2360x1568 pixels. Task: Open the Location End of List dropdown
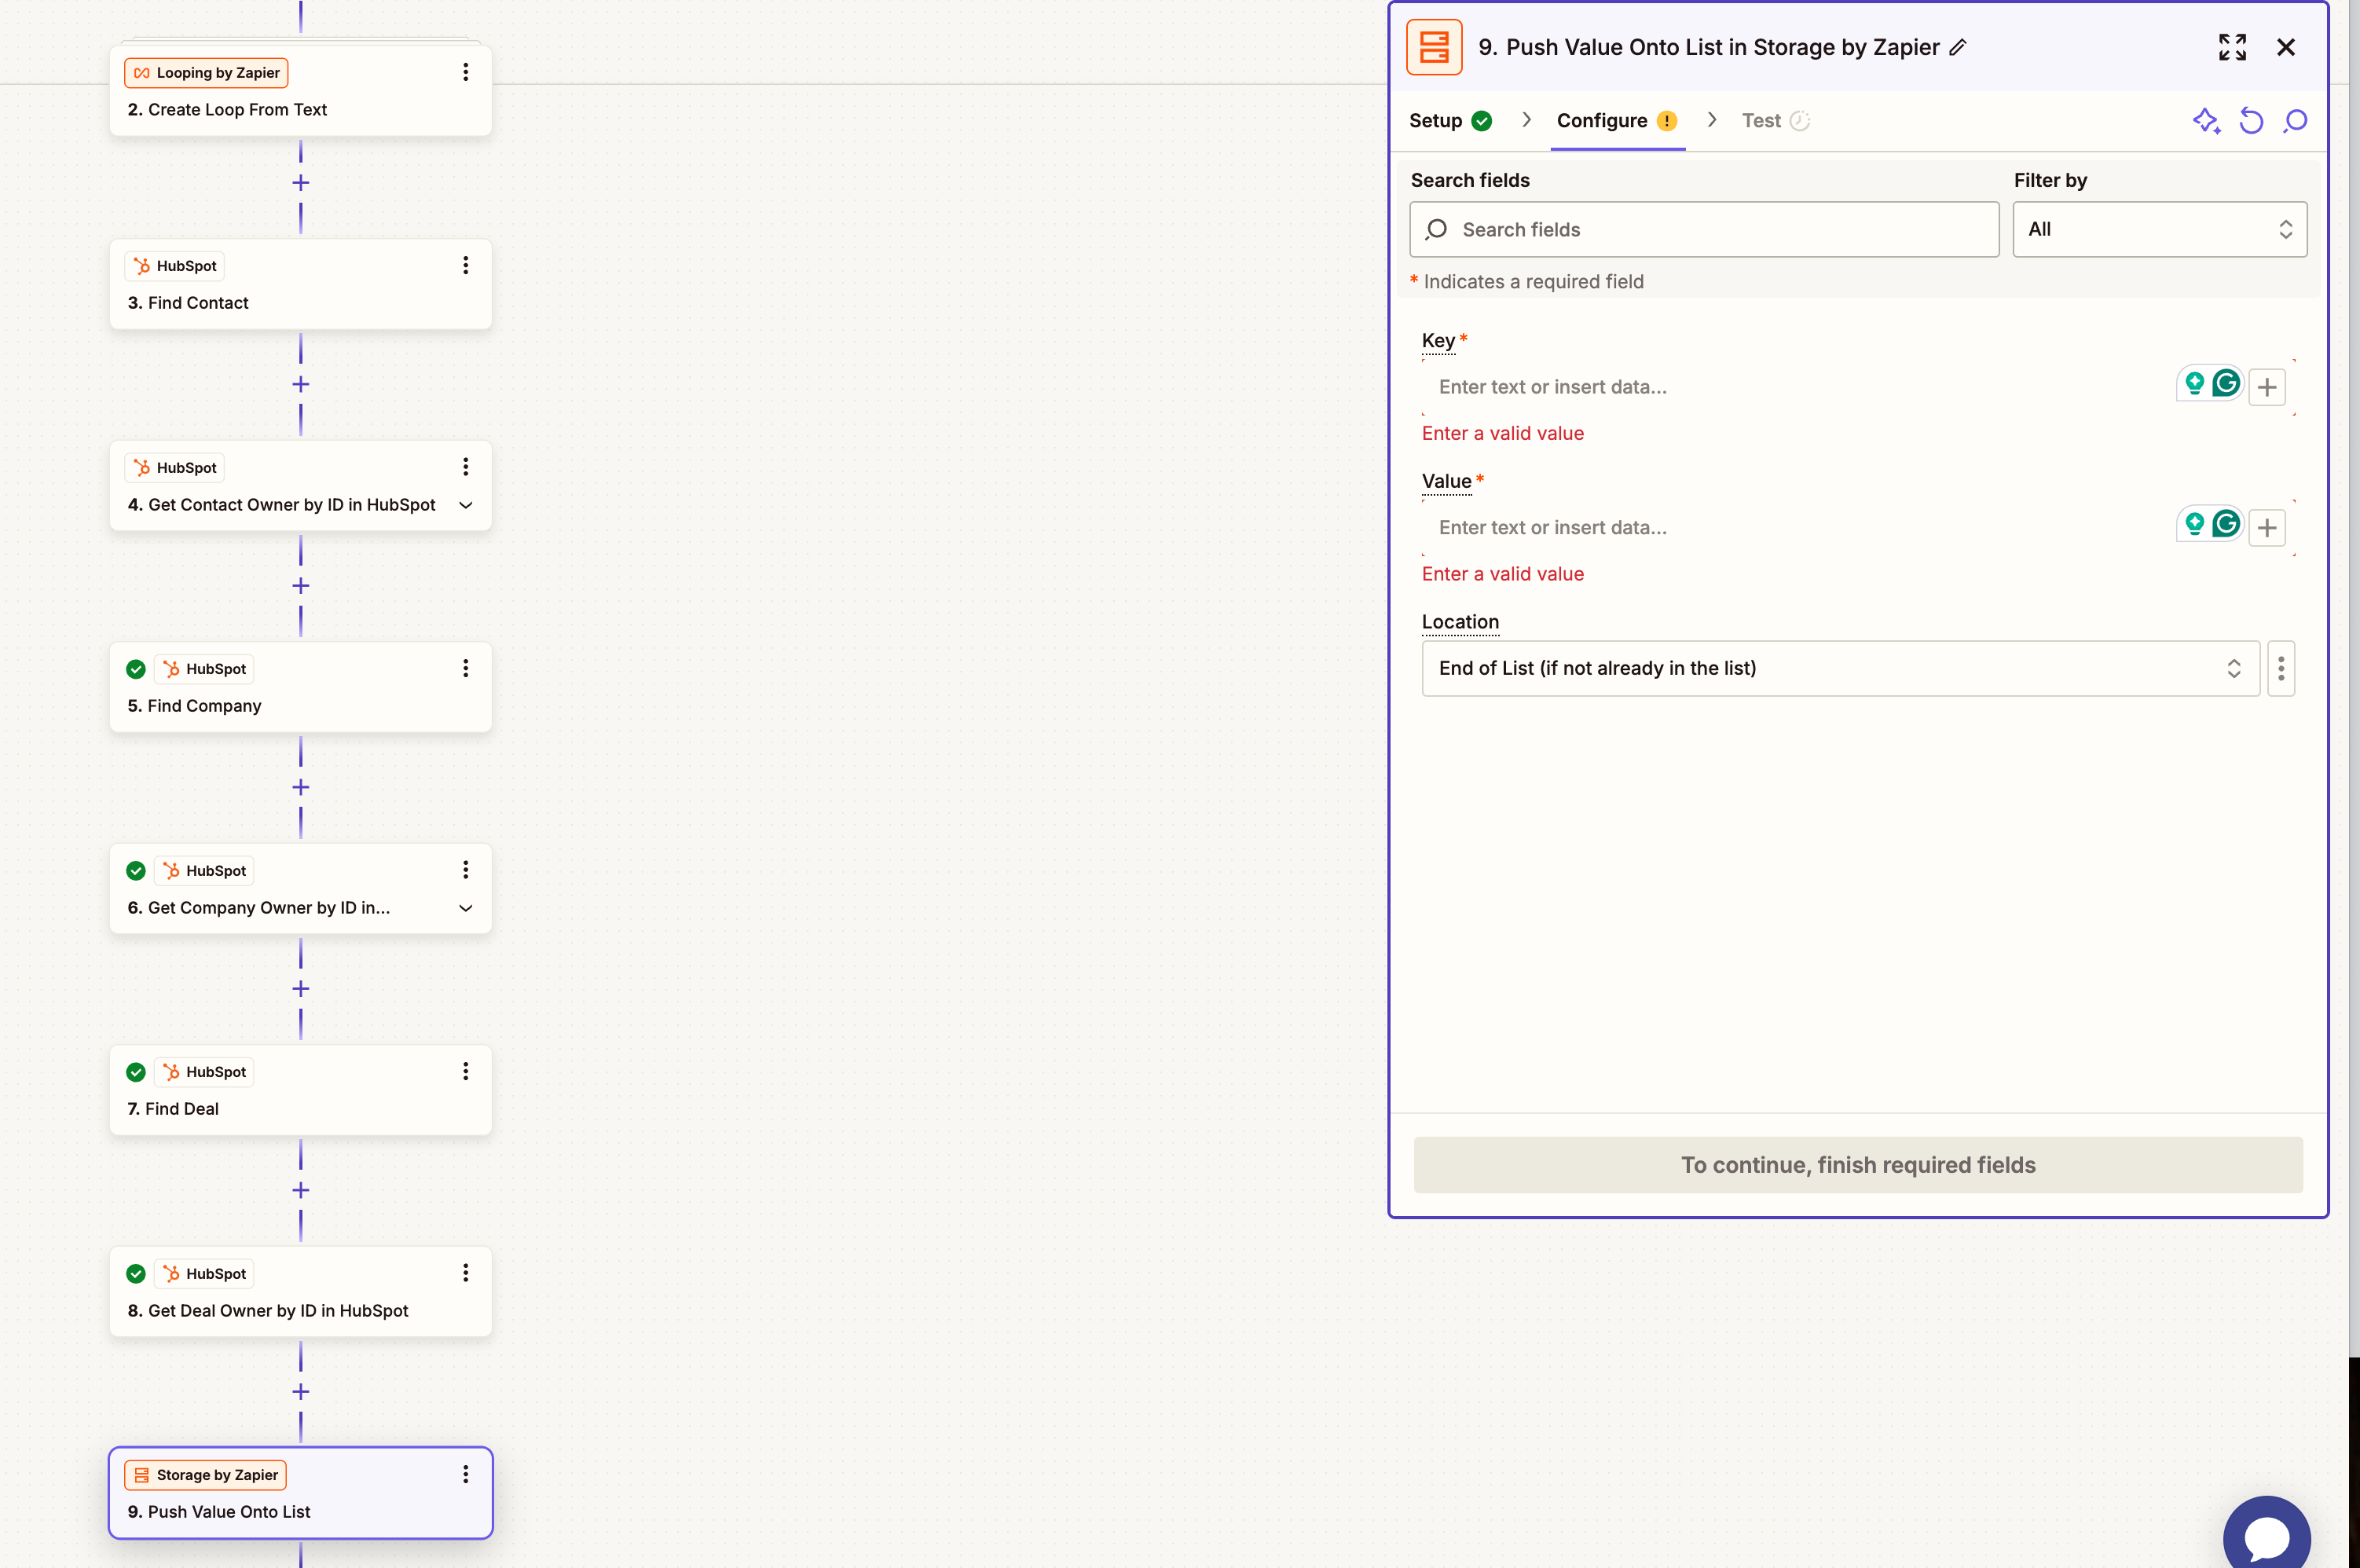(1840, 668)
